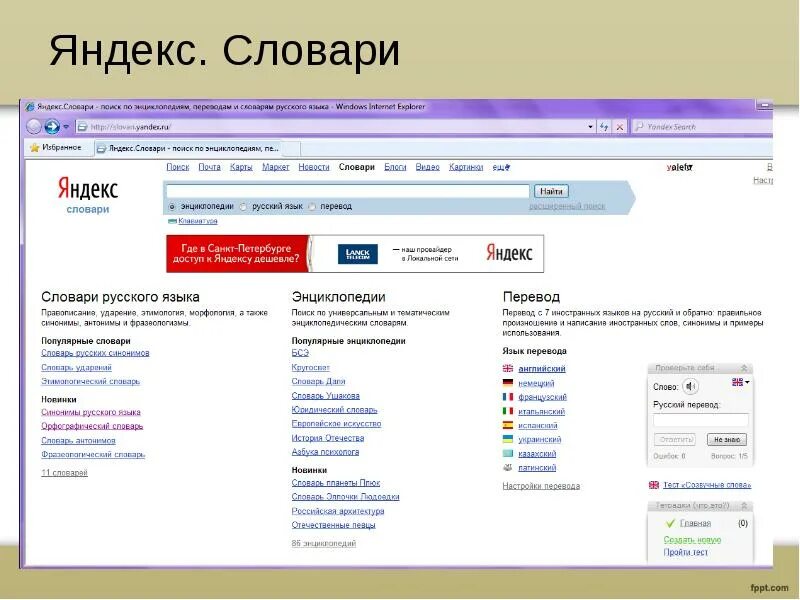This screenshot has height=600, width=800.
Task: Open the recent pages history arrow
Action: tap(66, 127)
